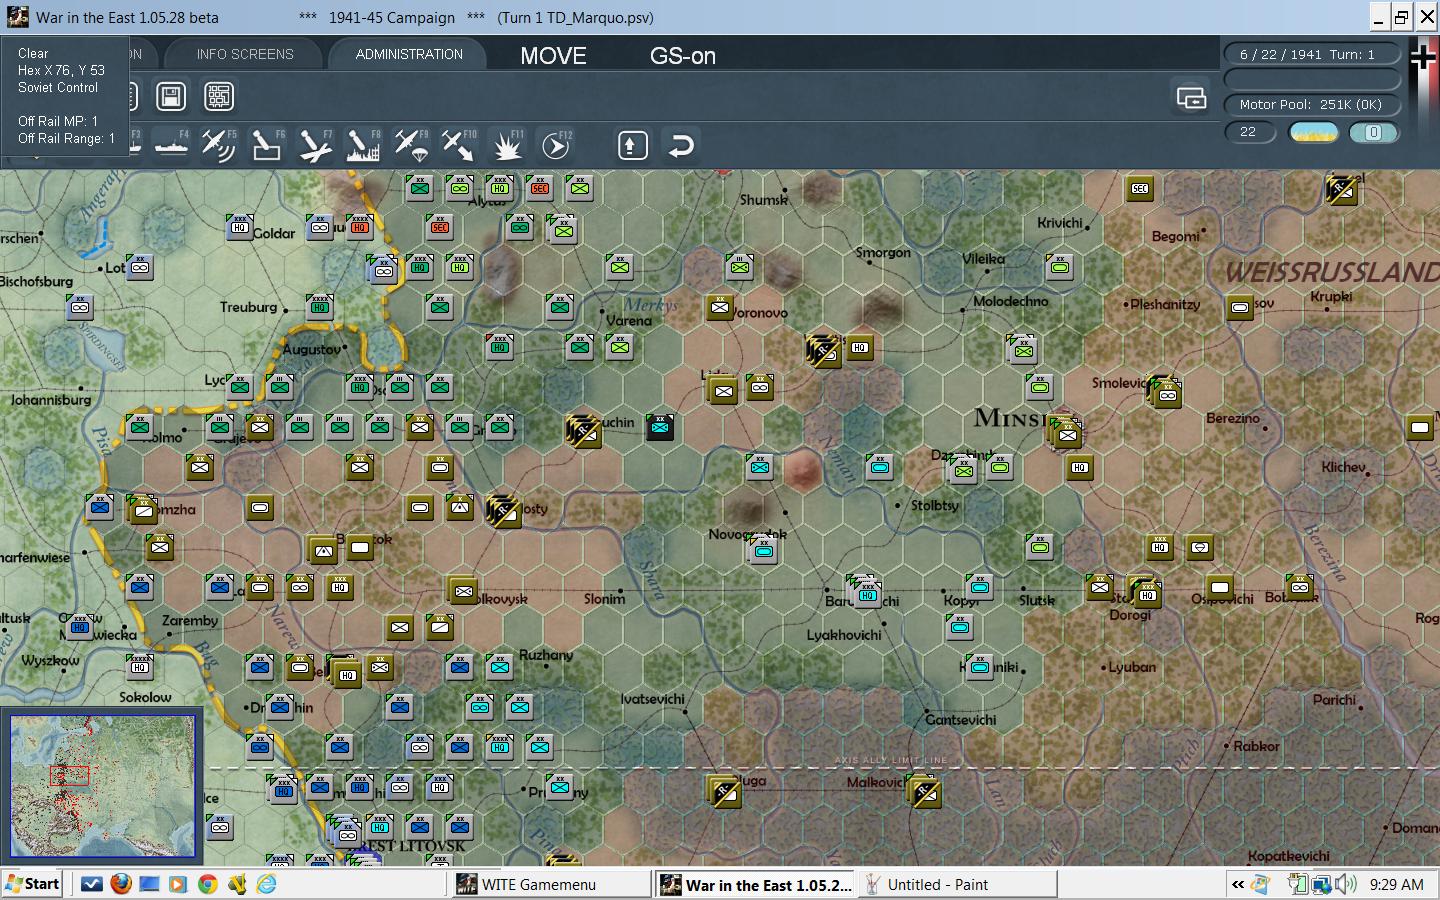The width and height of the screenshot is (1440, 900).
Task: Click the minimap overview thumbnail
Action: [x=102, y=785]
